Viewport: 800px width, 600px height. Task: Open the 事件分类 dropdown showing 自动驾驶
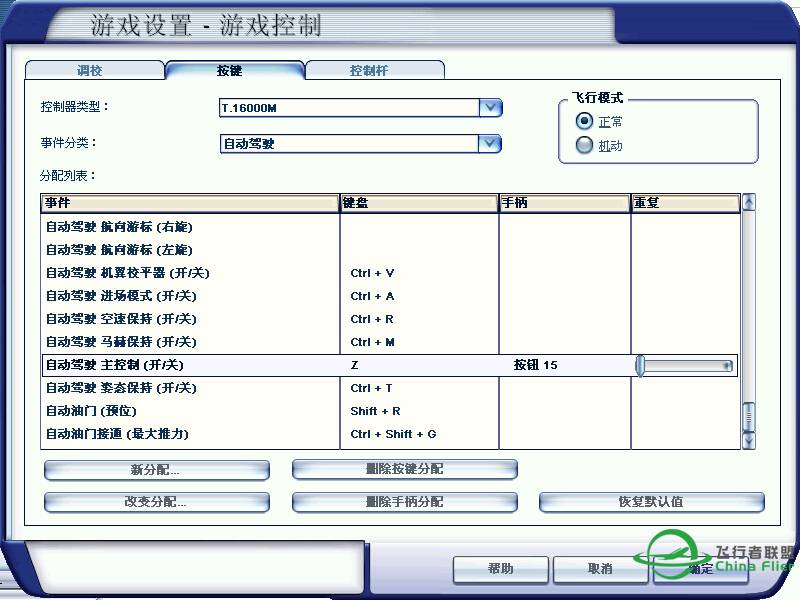[x=355, y=143]
